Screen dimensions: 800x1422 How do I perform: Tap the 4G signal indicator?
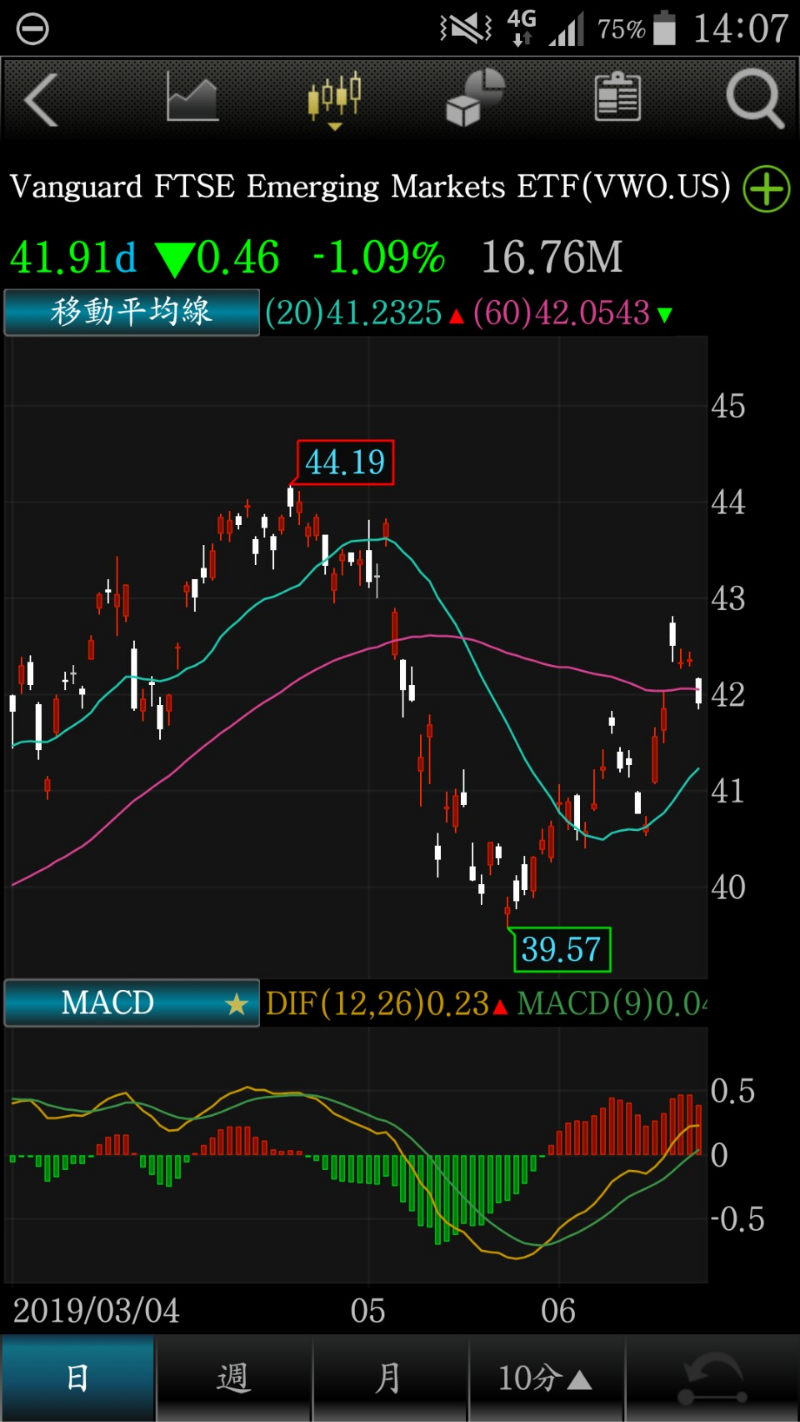pos(522,28)
